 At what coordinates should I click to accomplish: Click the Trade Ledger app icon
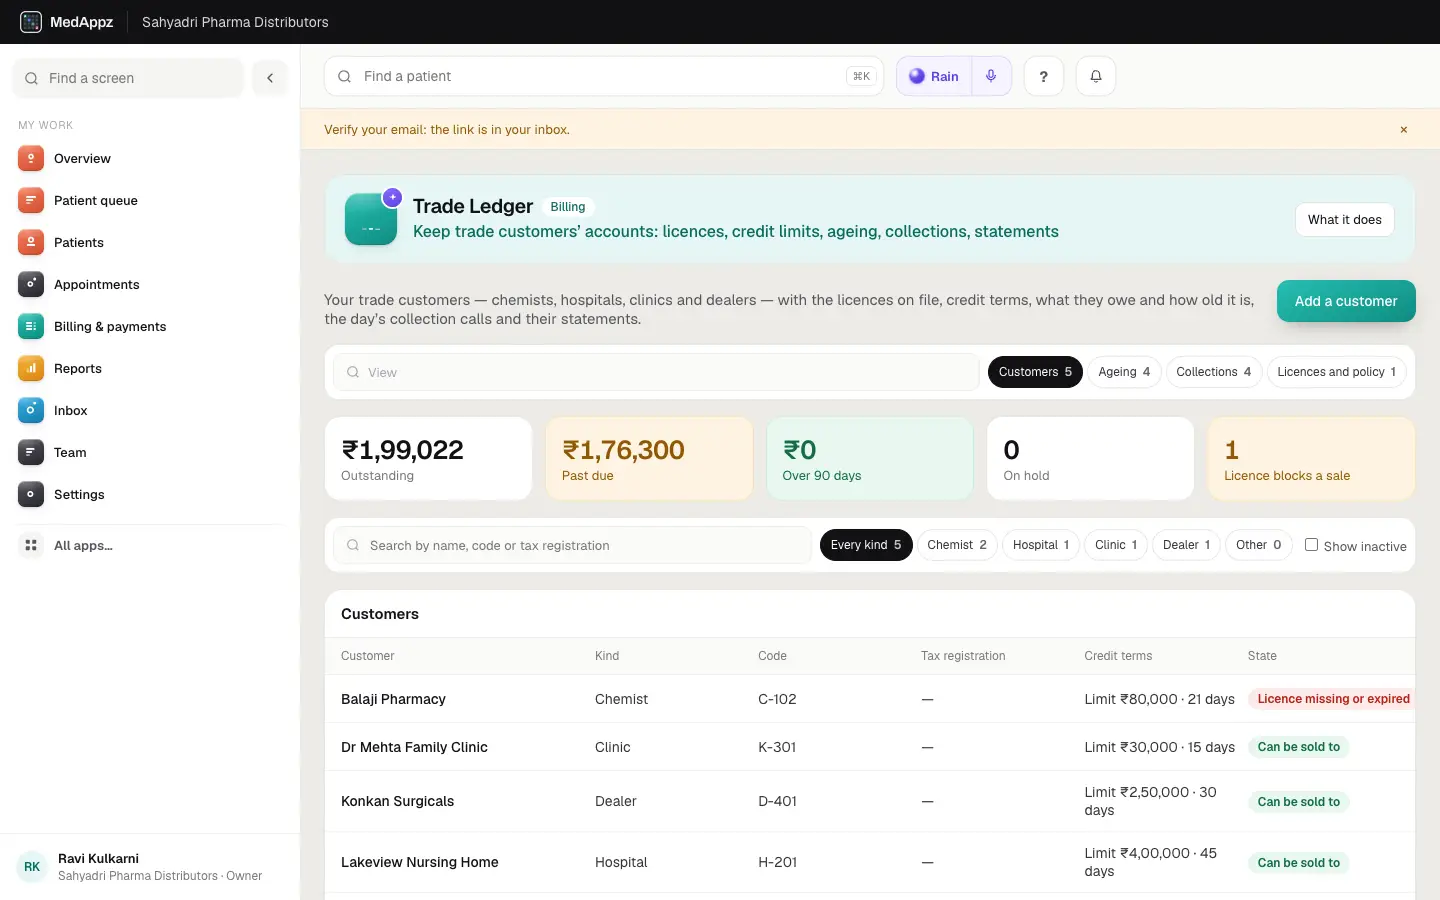(371, 219)
